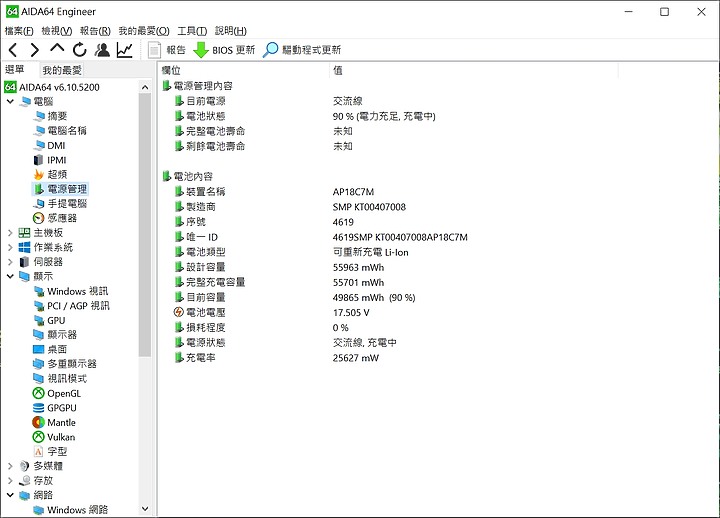Switch to the 我的最愛 tab in the side panel

62,70
